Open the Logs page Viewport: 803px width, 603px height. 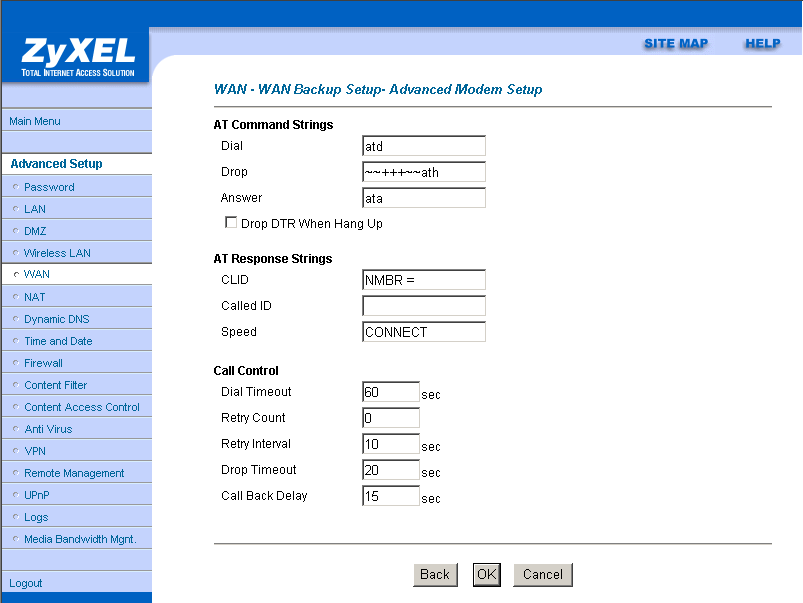[x=36, y=518]
